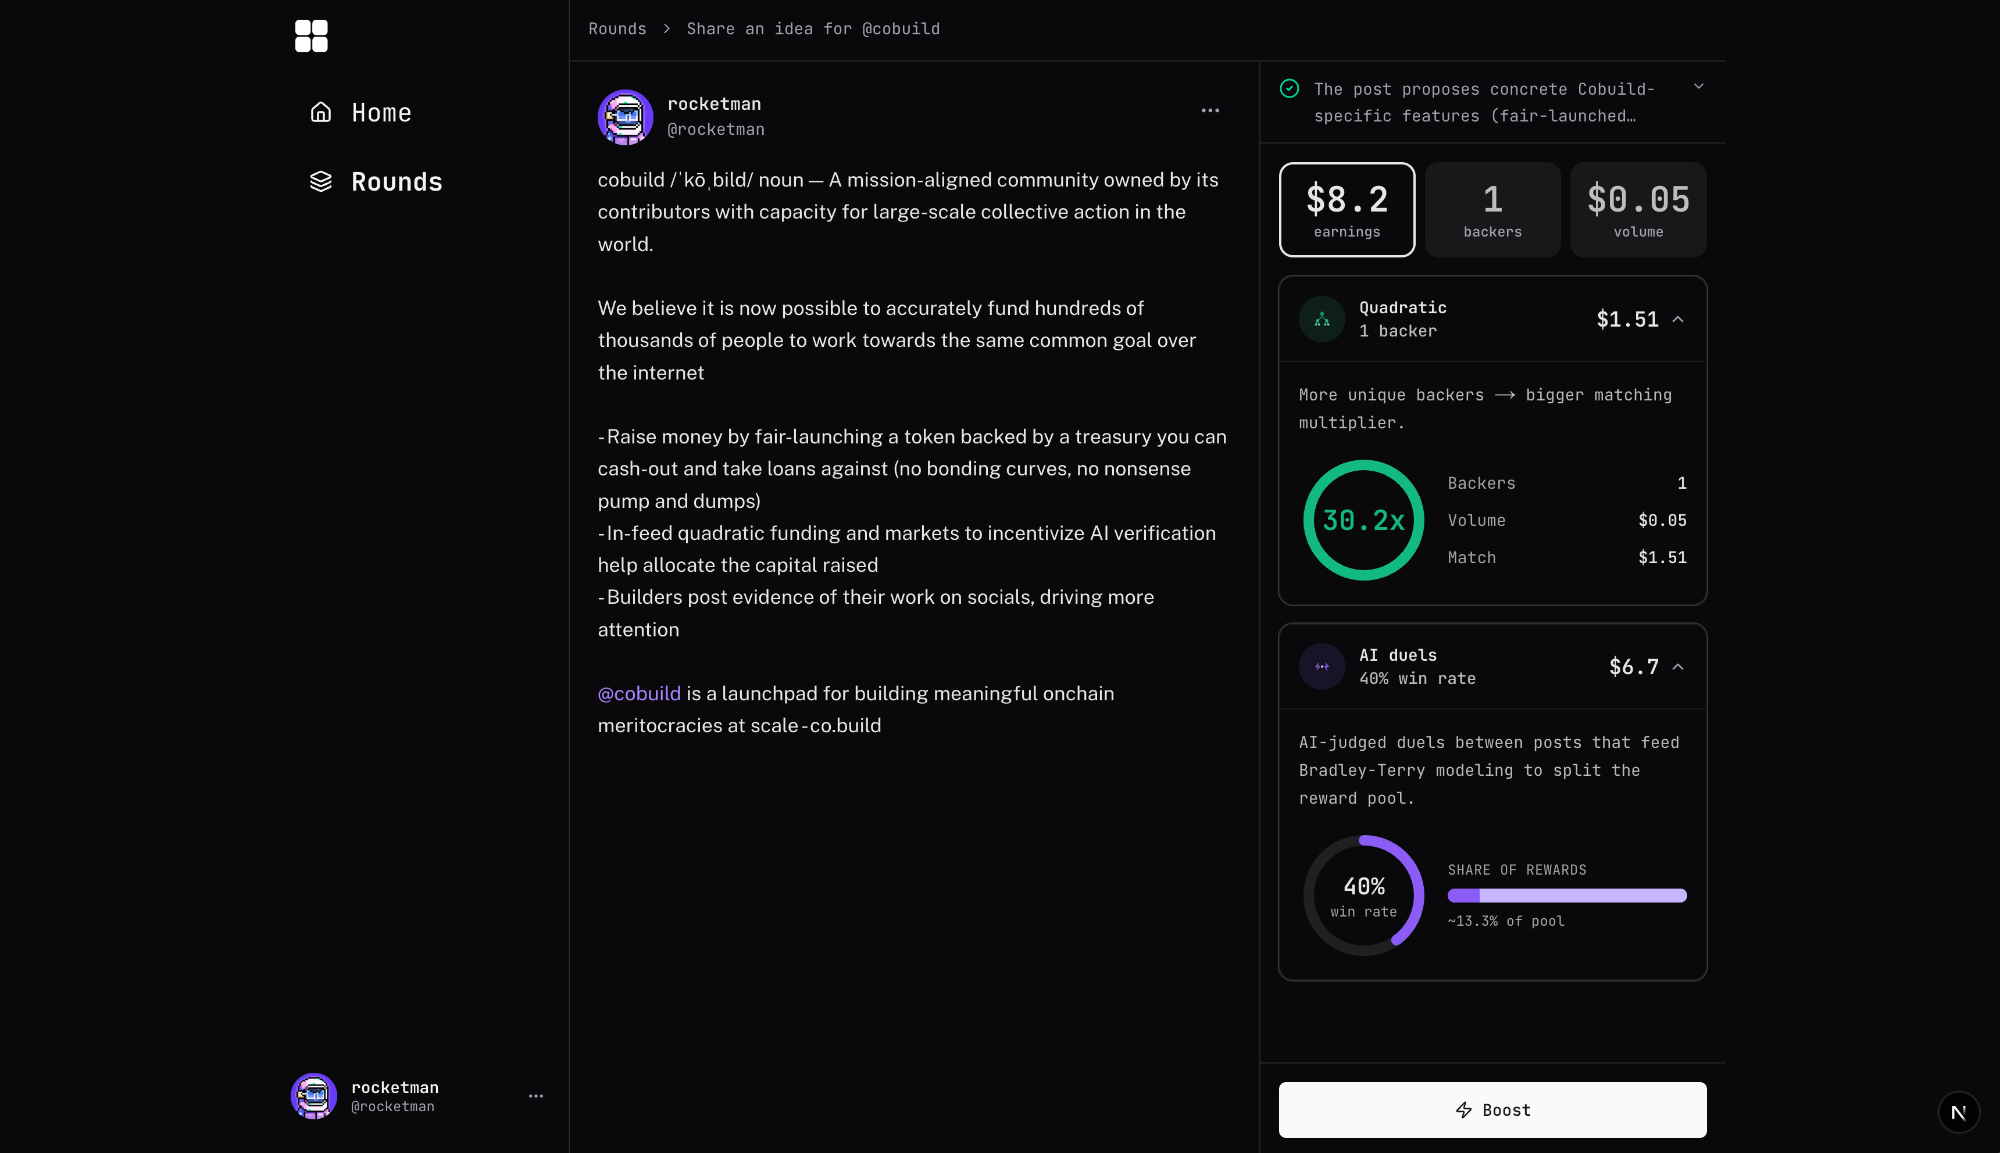Expand the post eligibility explanation chevron
2000x1153 pixels.
pyautogui.click(x=1698, y=87)
